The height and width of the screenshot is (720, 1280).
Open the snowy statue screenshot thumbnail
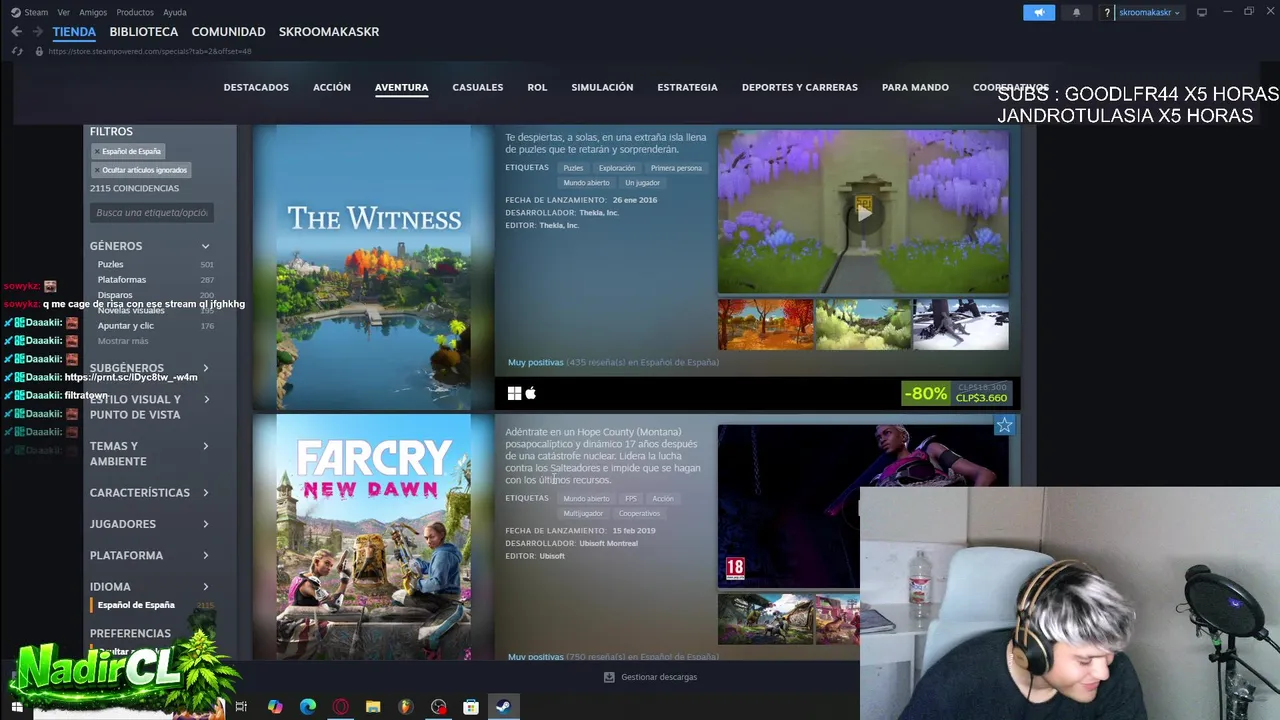(961, 324)
